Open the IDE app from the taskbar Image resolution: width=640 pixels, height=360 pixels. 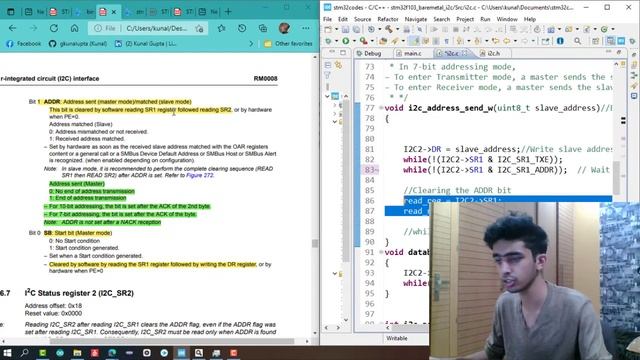tap(181, 353)
